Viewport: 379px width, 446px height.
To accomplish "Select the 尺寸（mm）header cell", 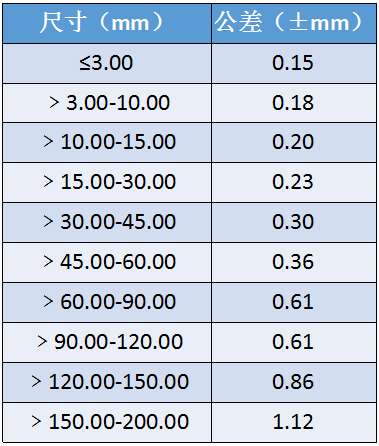I will [x=107, y=23].
